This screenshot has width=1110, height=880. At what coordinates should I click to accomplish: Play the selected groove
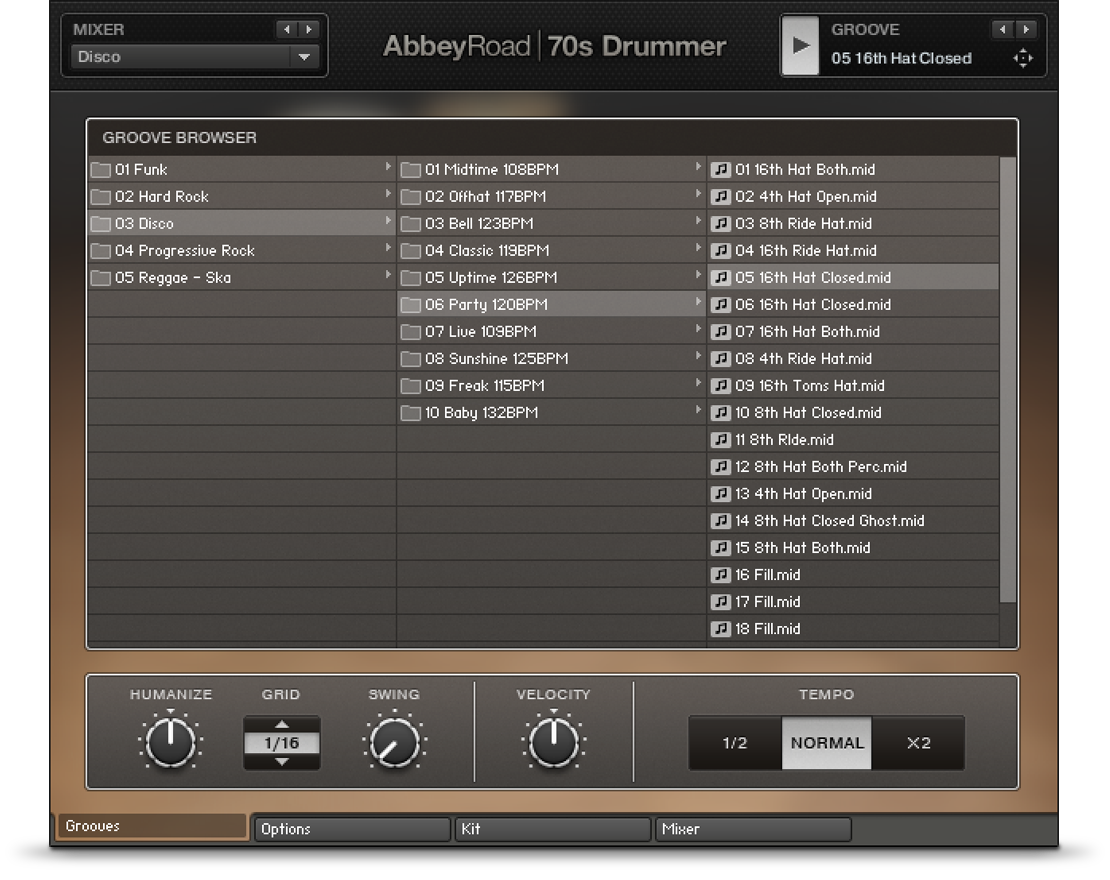pyautogui.click(x=801, y=46)
